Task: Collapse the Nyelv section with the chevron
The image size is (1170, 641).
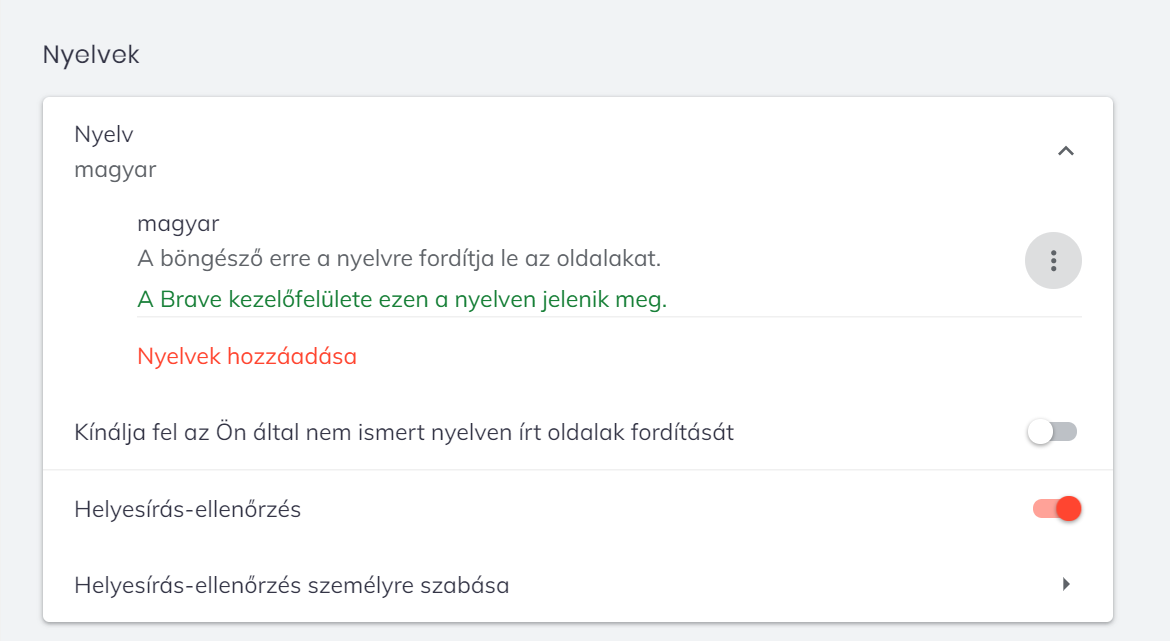Action: [x=1066, y=151]
